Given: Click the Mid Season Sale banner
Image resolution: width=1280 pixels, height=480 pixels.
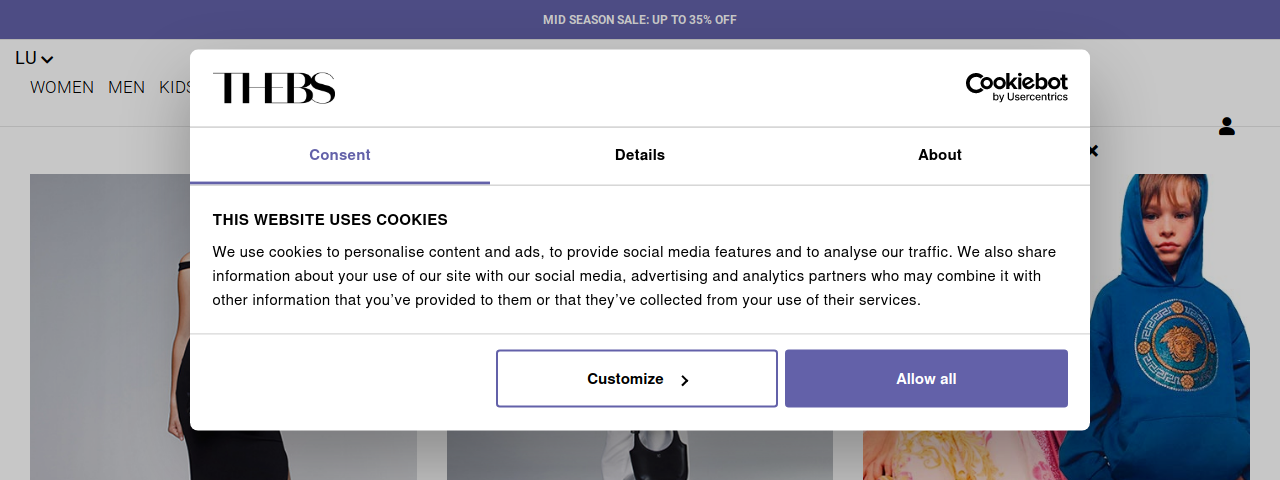Looking at the screenshot, I should [640, 20].
